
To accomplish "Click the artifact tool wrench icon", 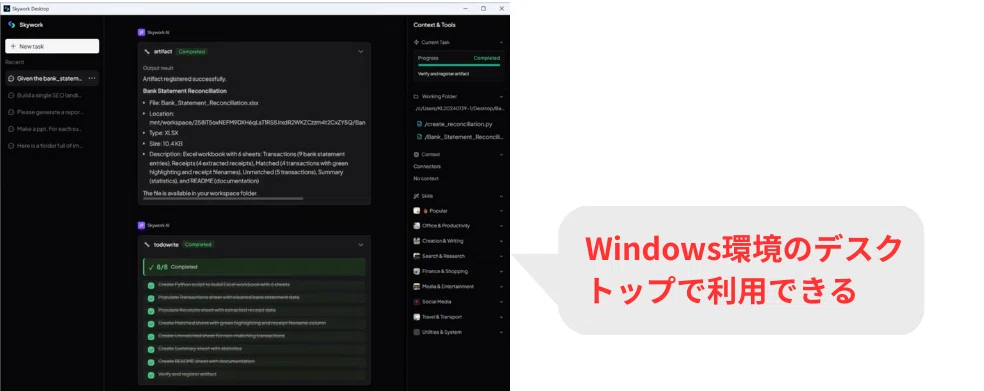I will (147, 51).
